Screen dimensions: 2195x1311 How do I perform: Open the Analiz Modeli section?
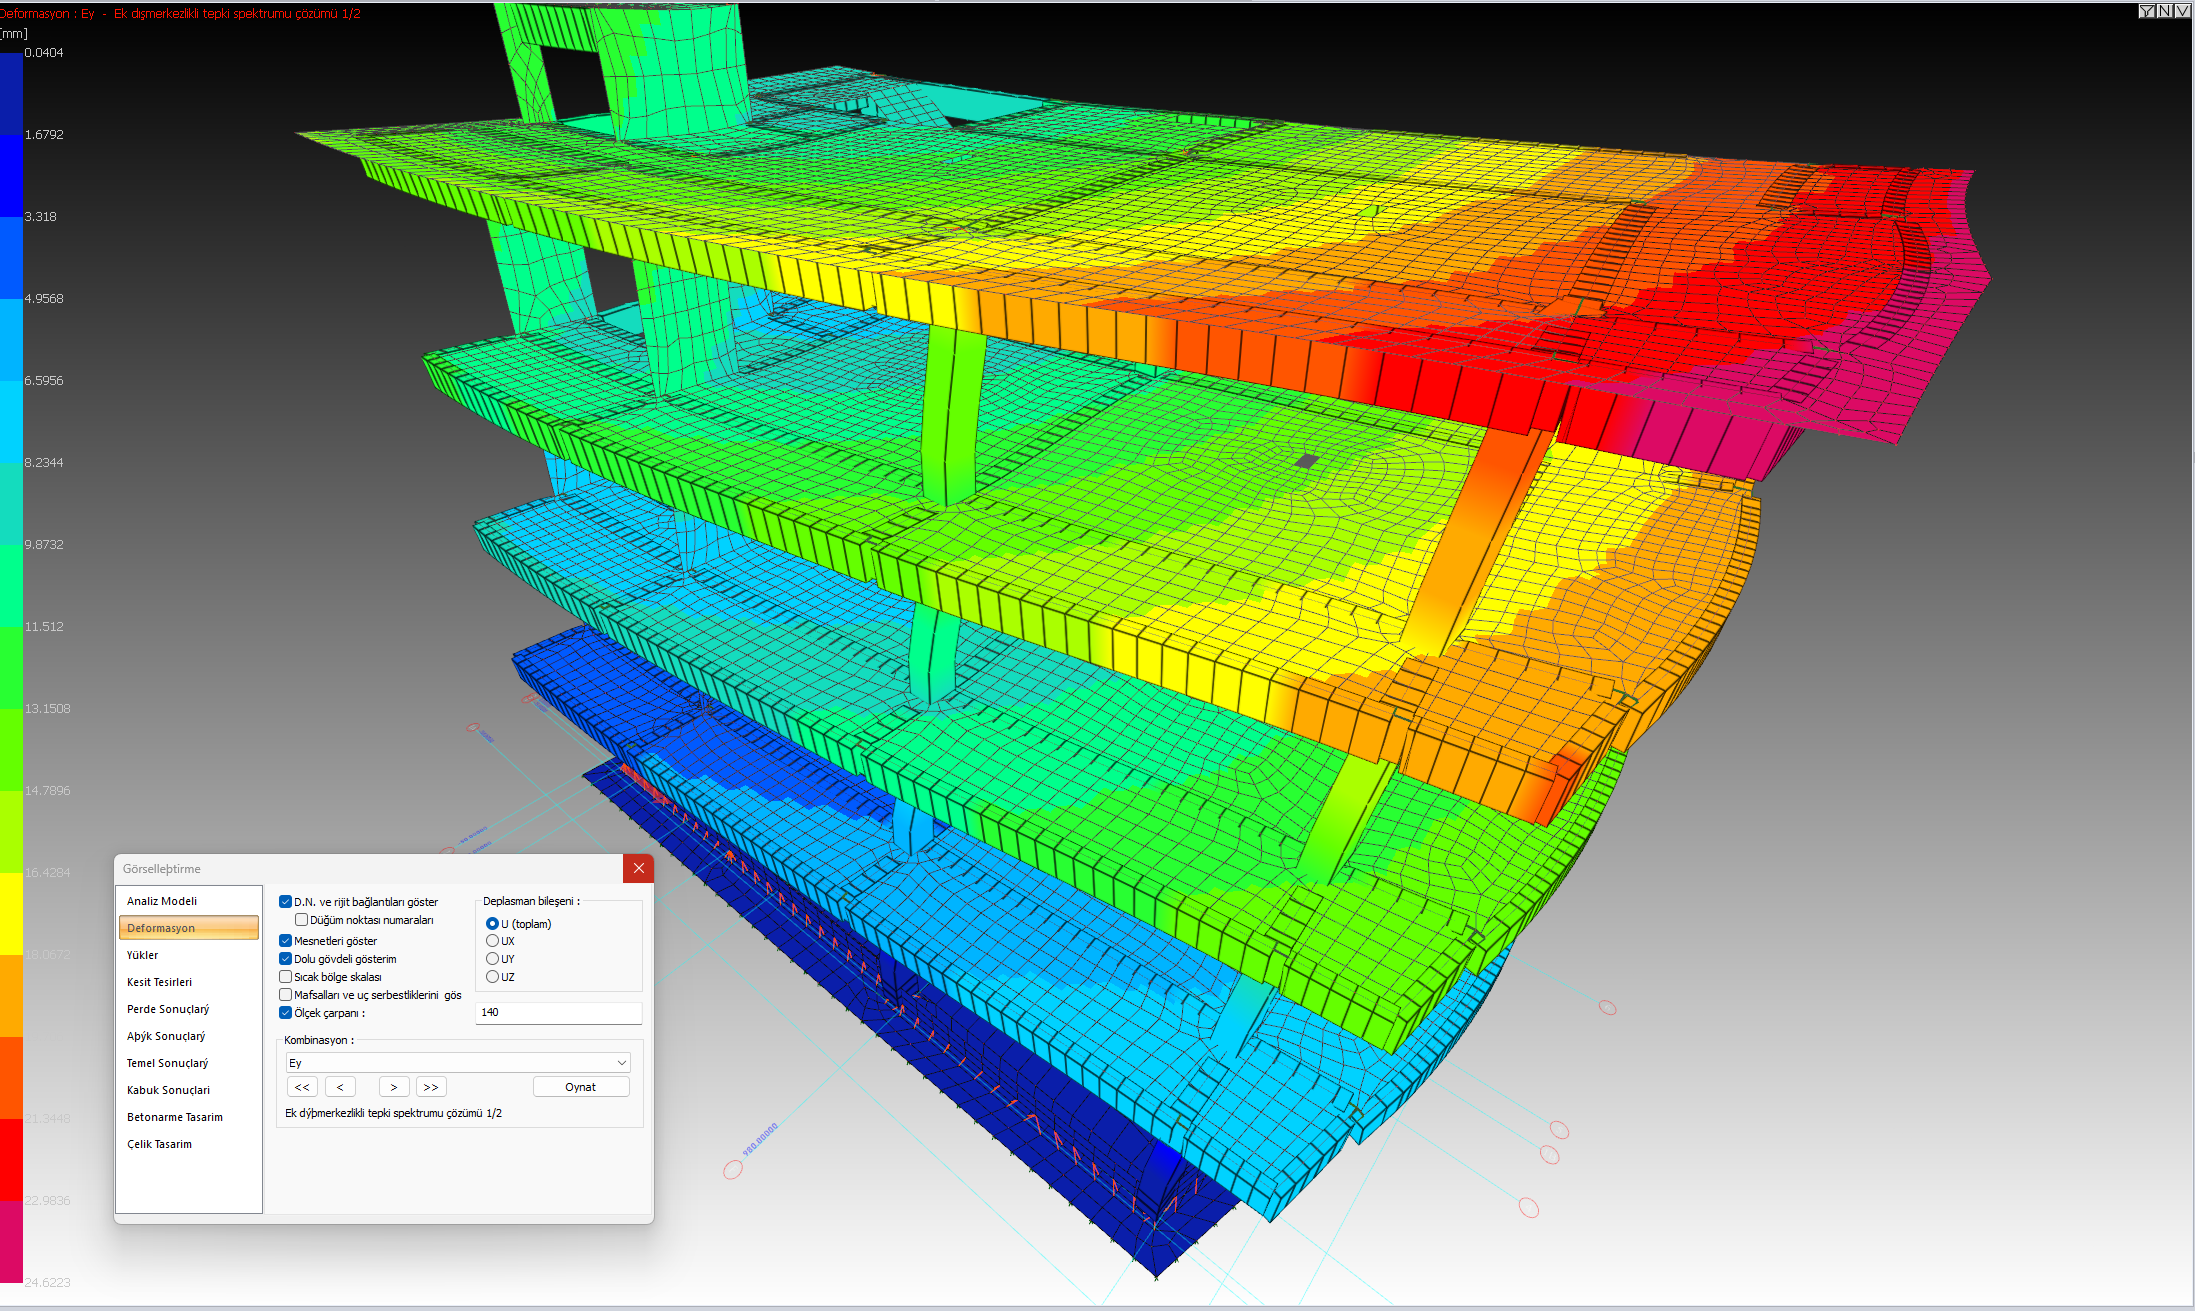(189, 901)
